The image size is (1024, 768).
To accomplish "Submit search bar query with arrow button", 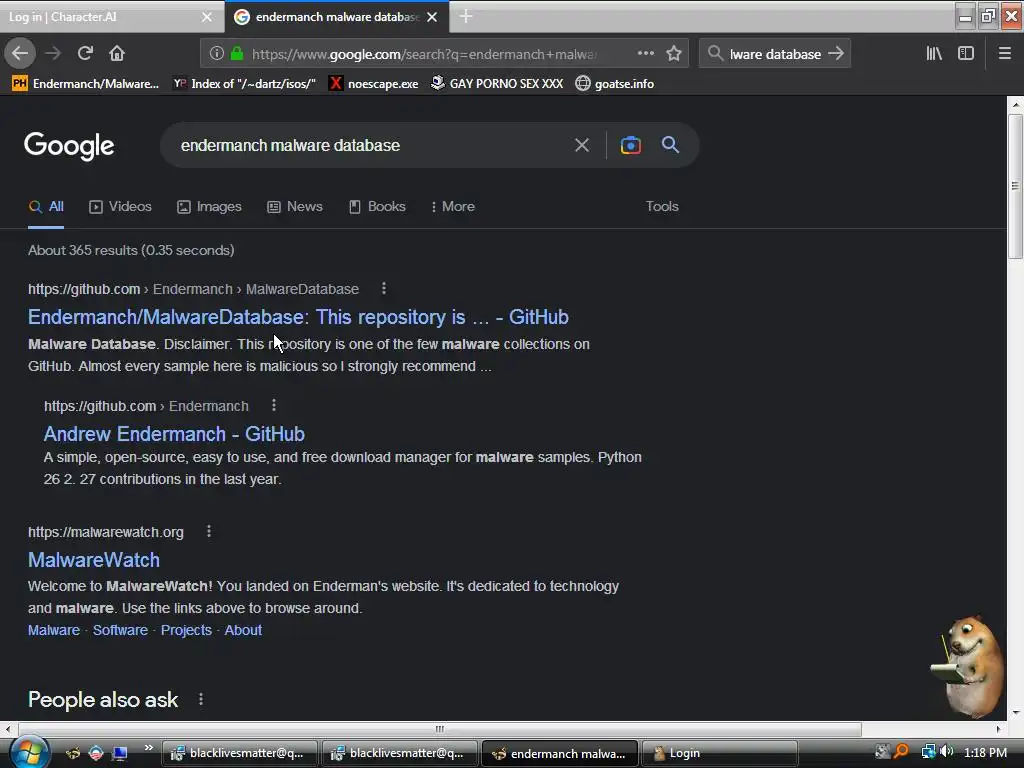I will pyautogui.click(x=836, y=54).
